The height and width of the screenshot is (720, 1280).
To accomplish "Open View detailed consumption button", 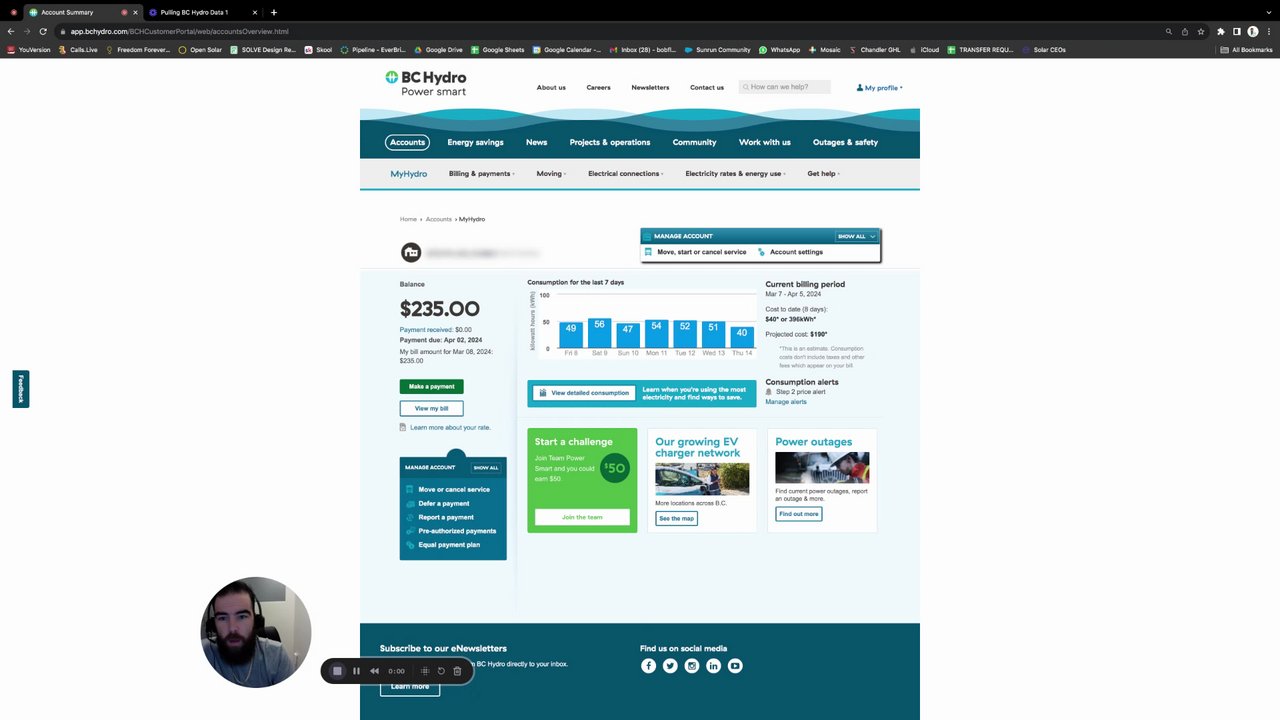I will [584, 393].
